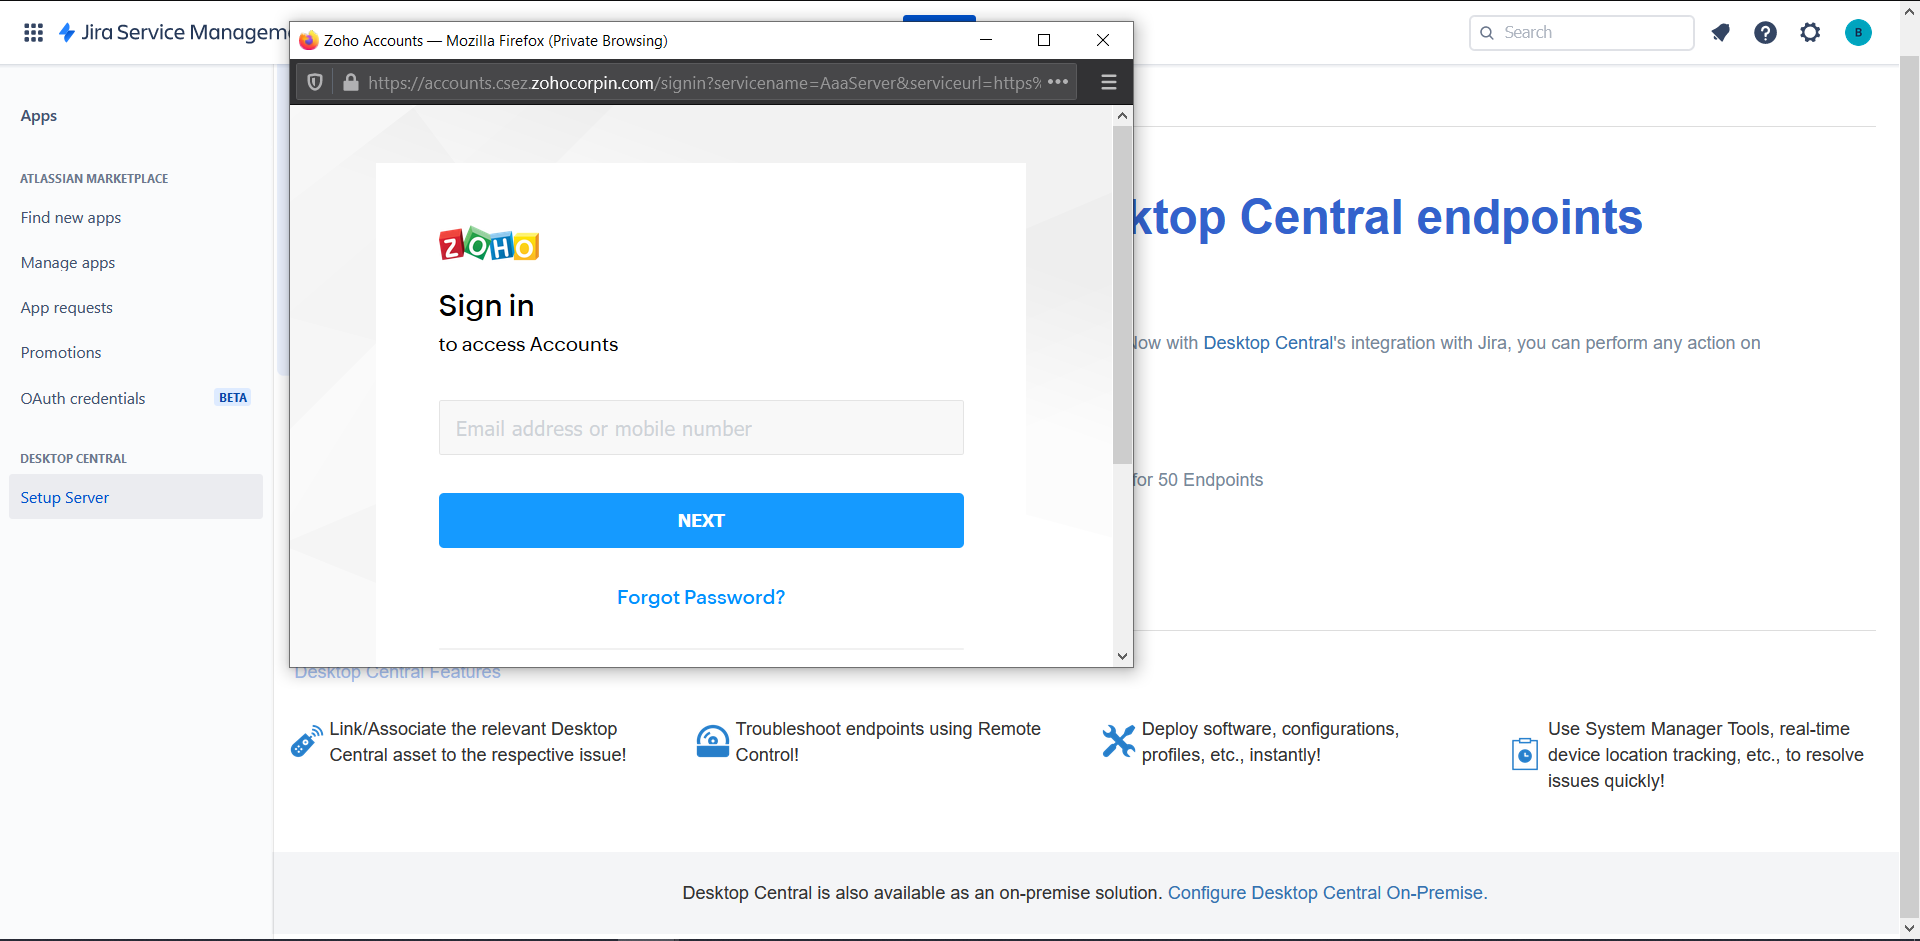Click 'Use System Manager Tools' feature text
The image size is (1920, 941).
[x=1706, y=755]
